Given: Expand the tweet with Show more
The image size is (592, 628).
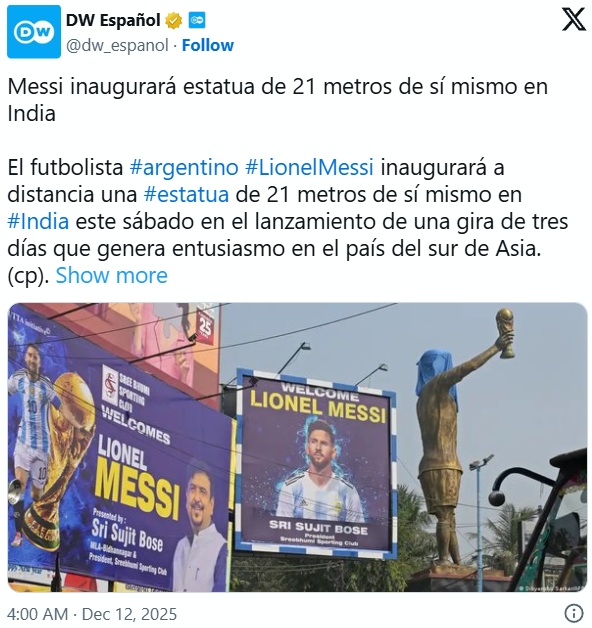Looking at the screenshot, I should point(111,276).
